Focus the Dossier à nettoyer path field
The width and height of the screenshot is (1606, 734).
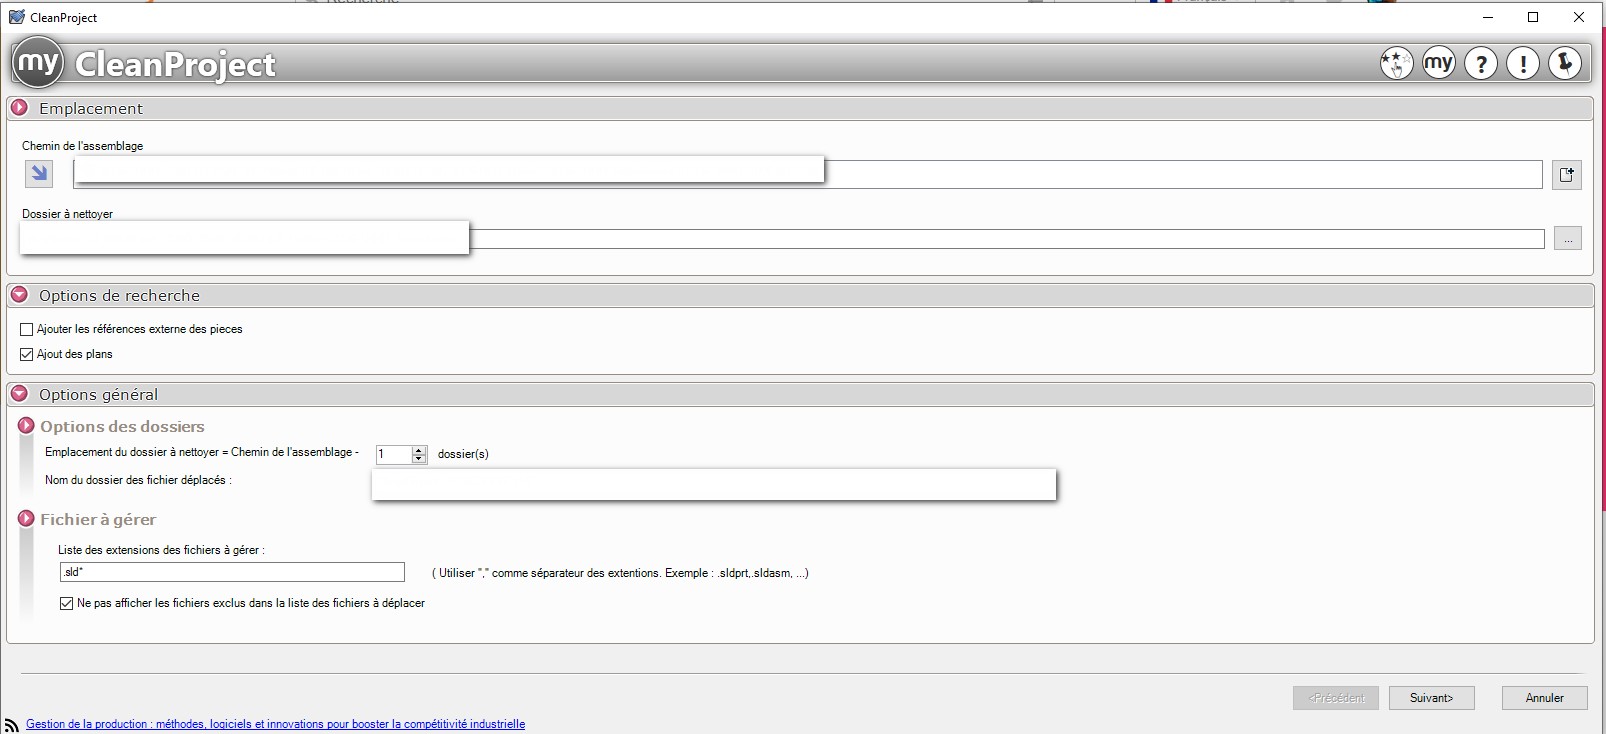pos(782,239)
